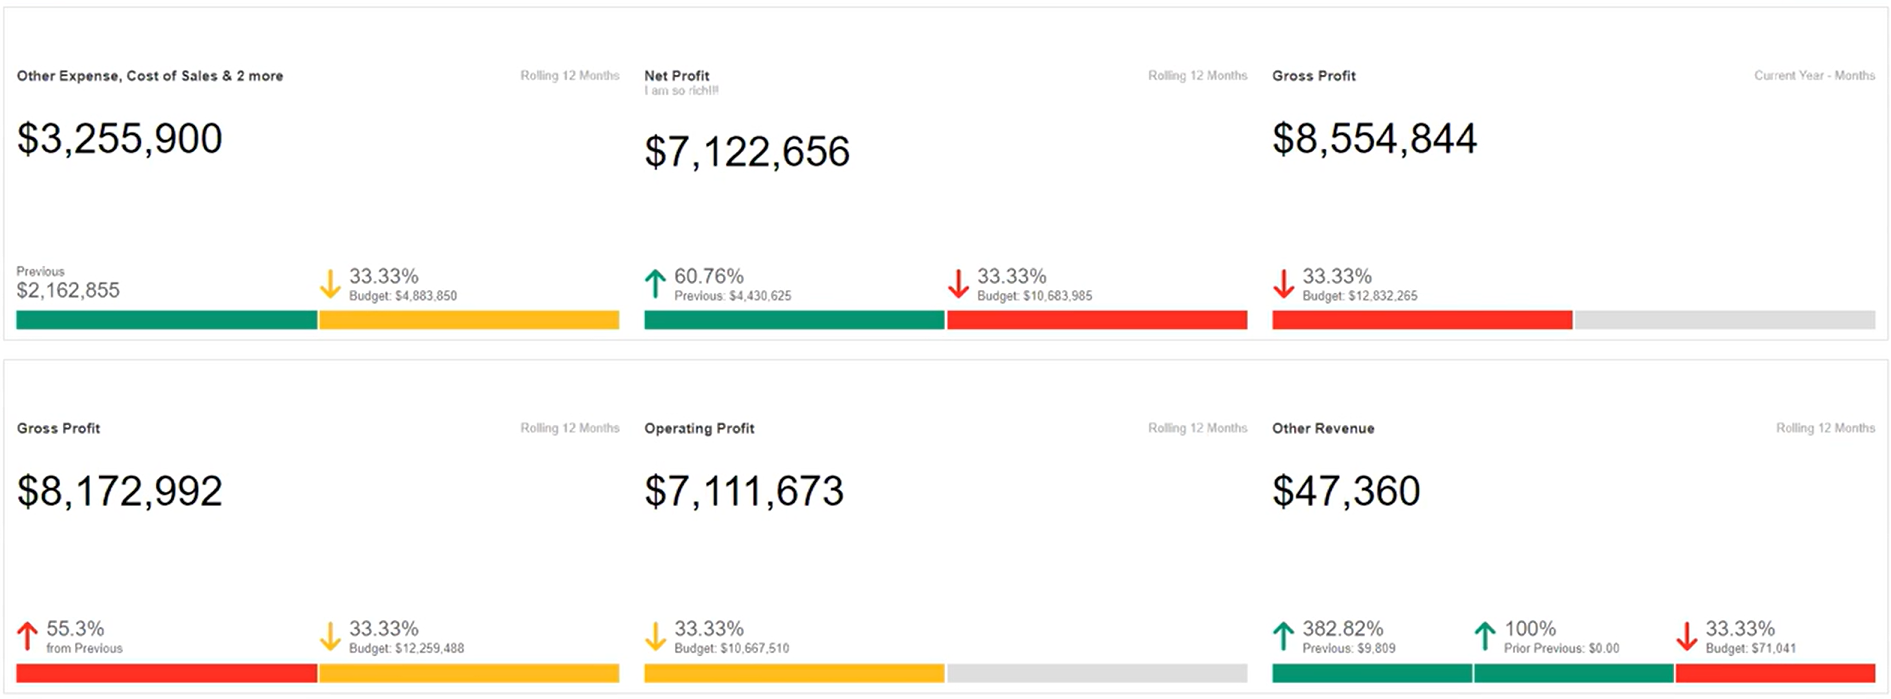Select 'Other Expense, Cost of Sales & 2 more' title
Screen dimensions: 1891x699
pyautogui.click(x=150, y=76)
